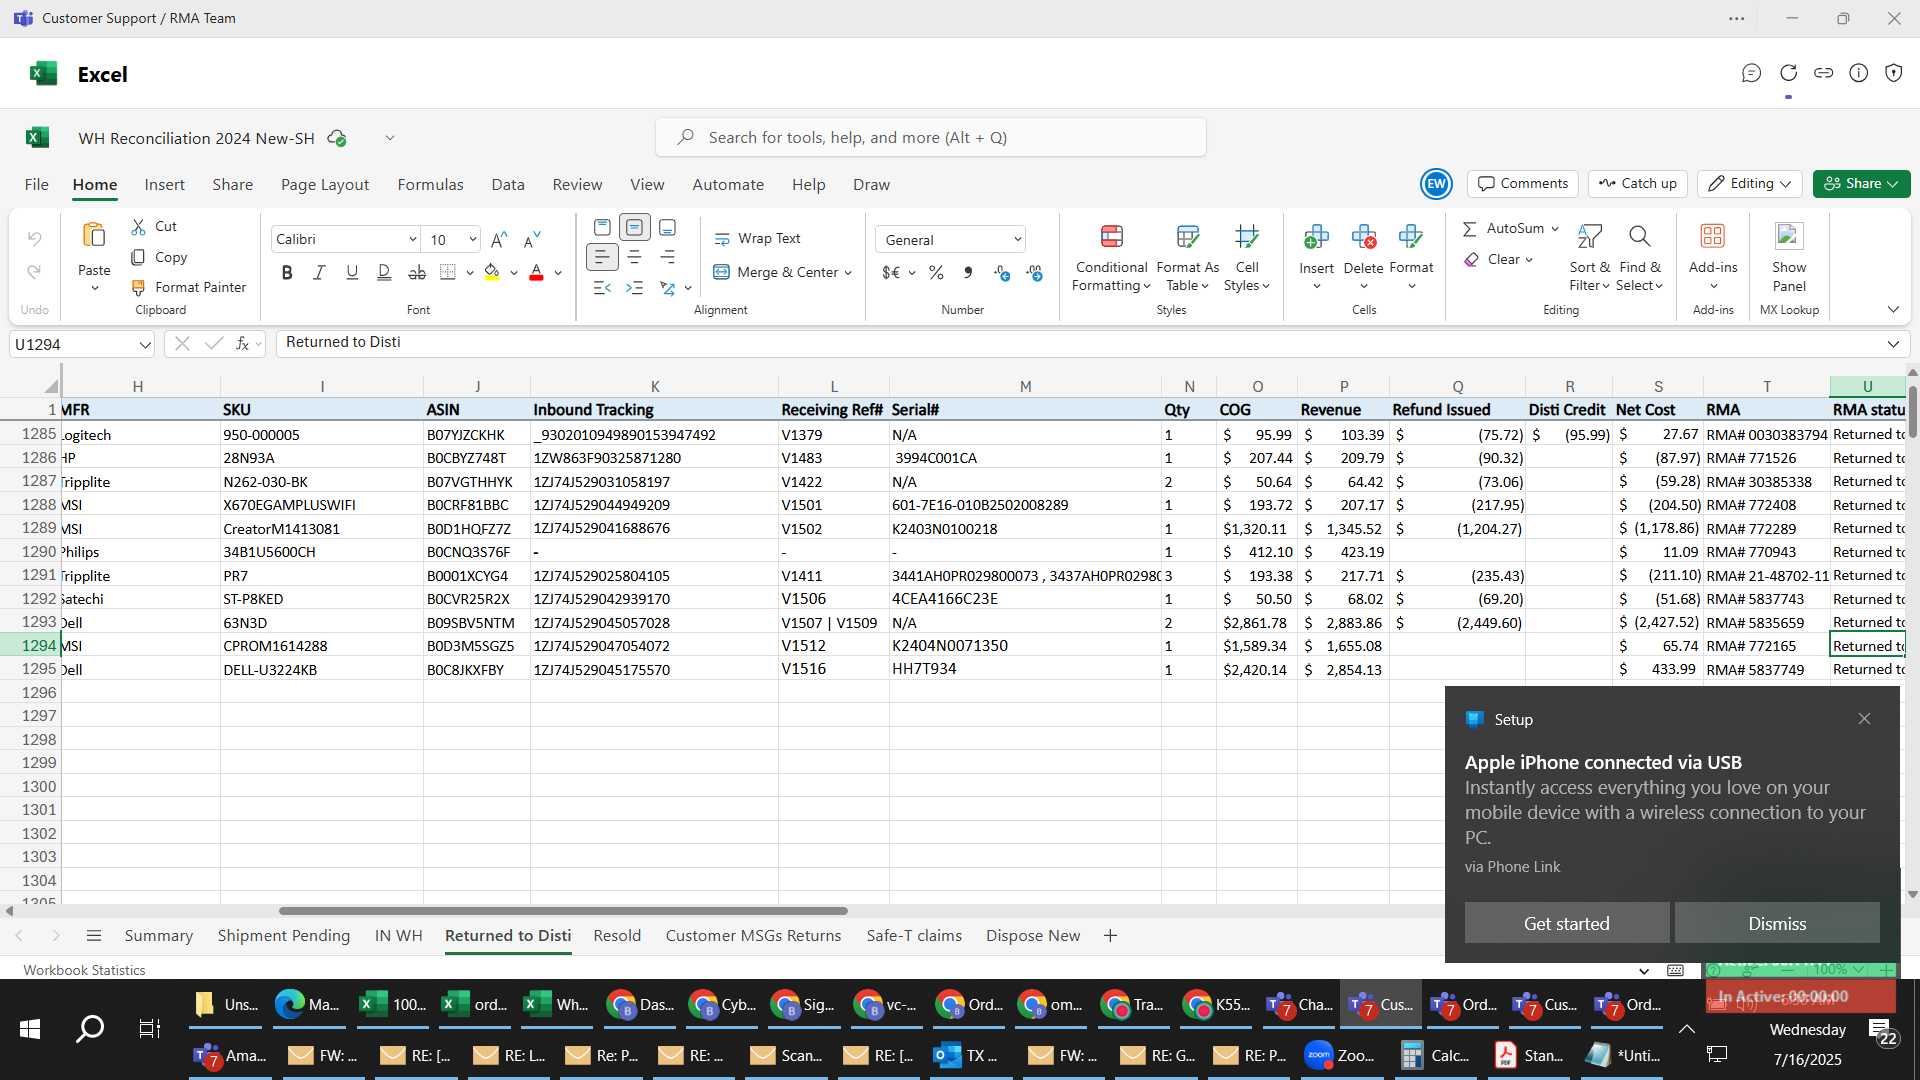Open the font size dropdown
This screenshot has height=1080, width=1920.
[472, 240]
